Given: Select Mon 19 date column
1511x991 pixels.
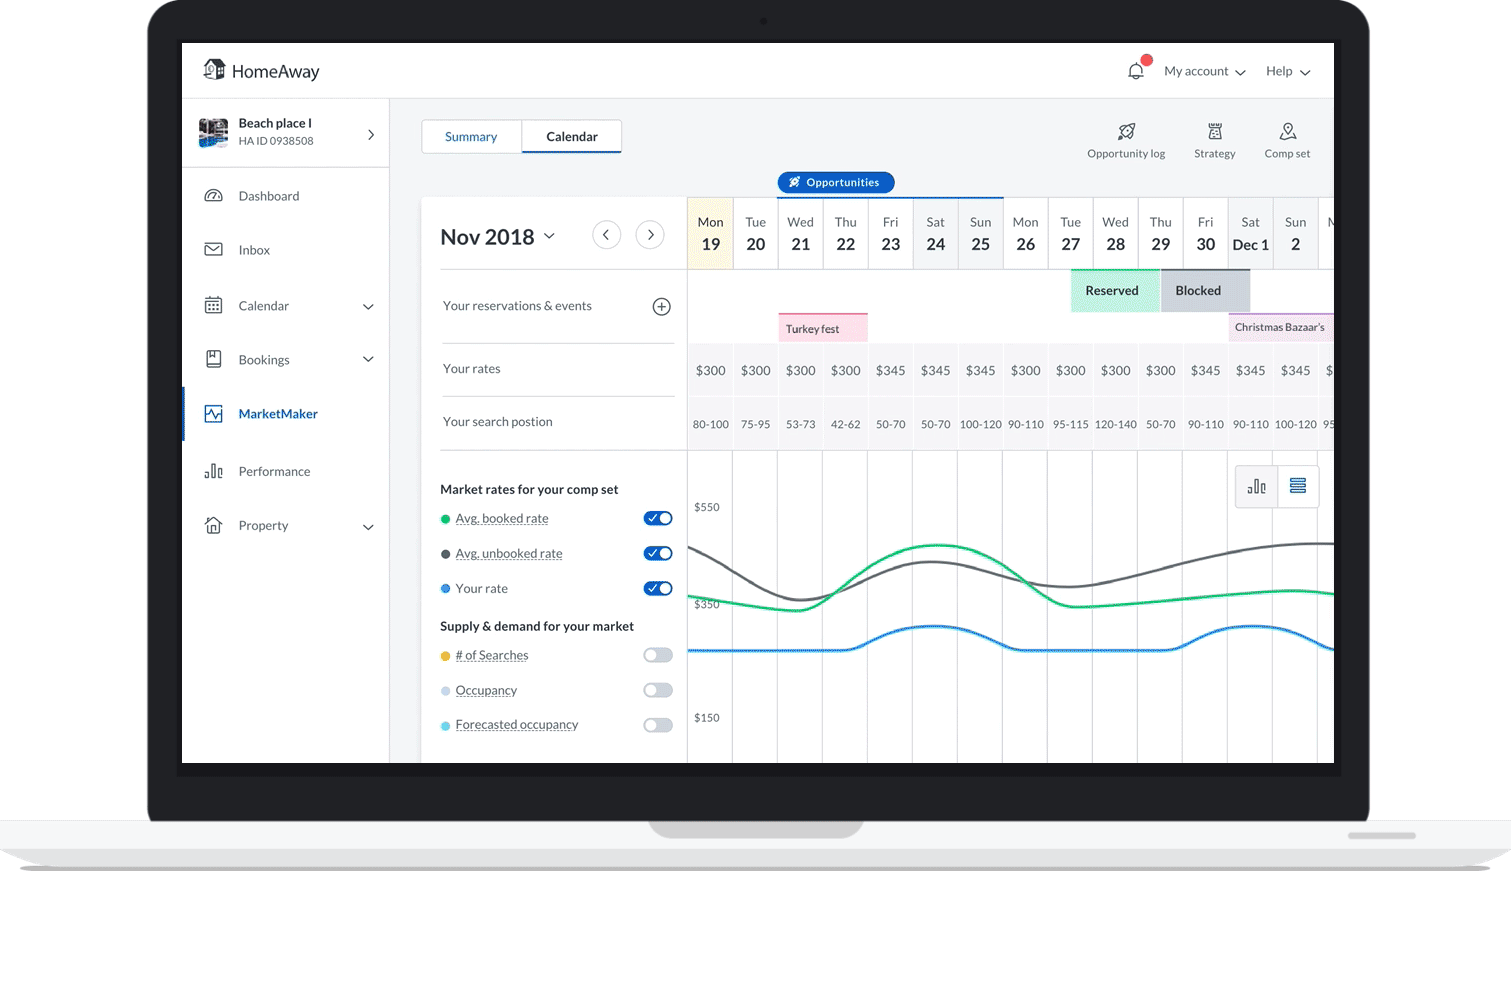Looking at the screenshot, I should [x=710, y=234].
